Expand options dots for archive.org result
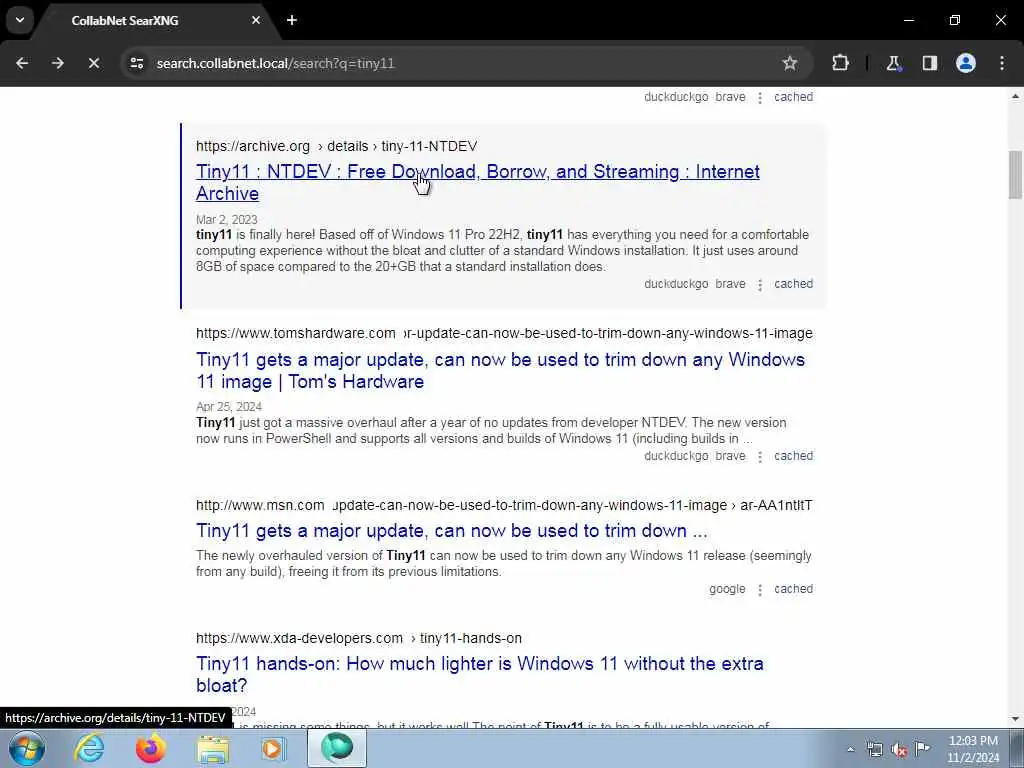The height and width of the screenshot is (768, 1024). [760, 285]
